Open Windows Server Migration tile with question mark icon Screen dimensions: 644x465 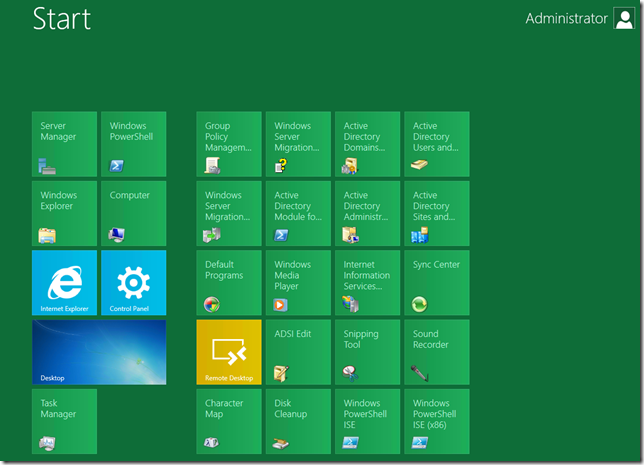tap(298, 144)
